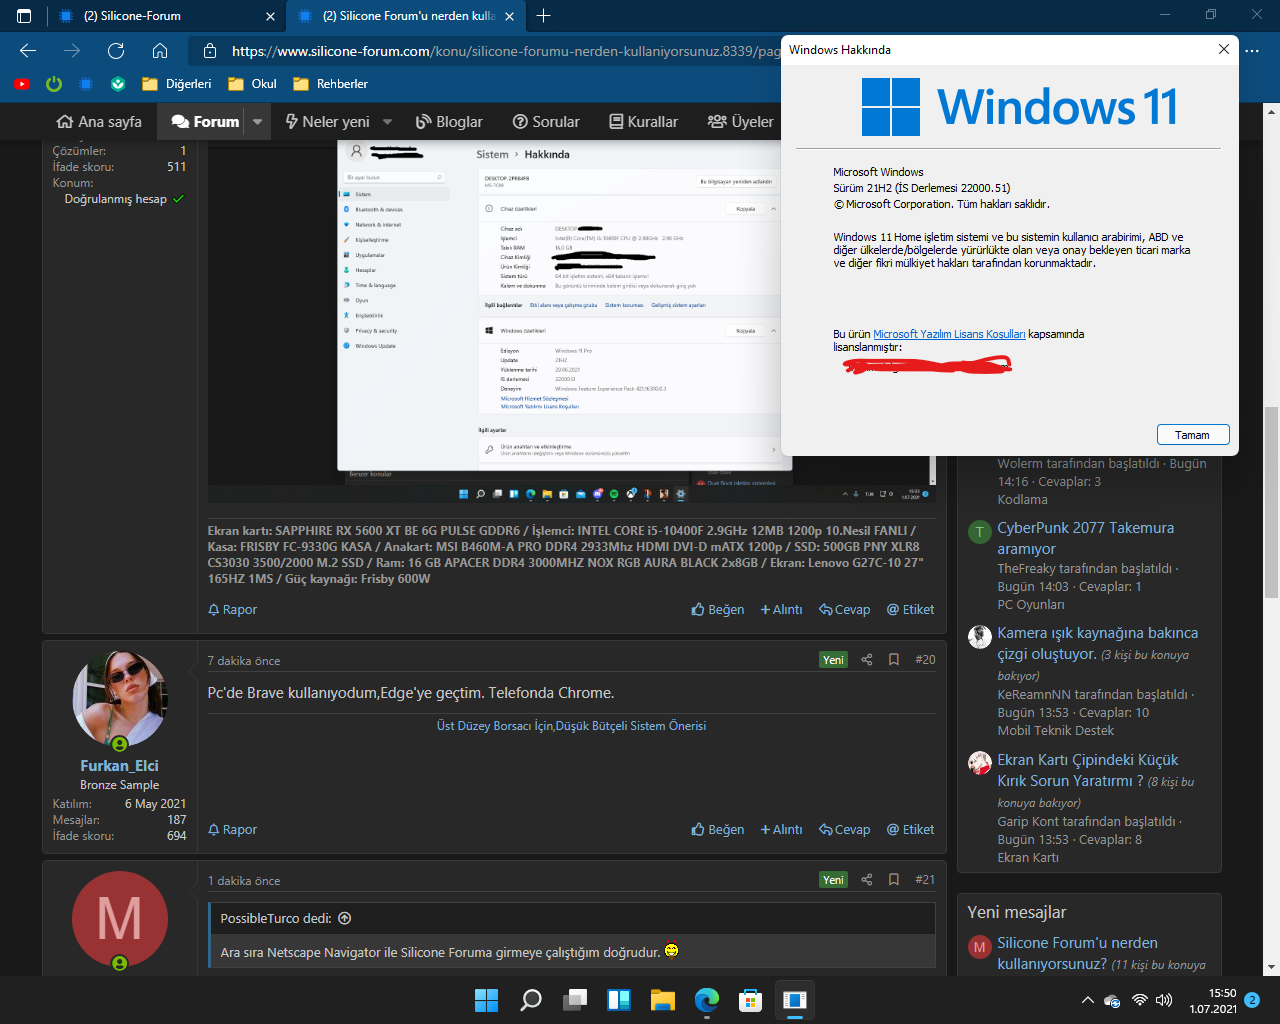Open the red M avatar profile
The width and height of the screenshot is (1280, 1024).
point(120,919)
